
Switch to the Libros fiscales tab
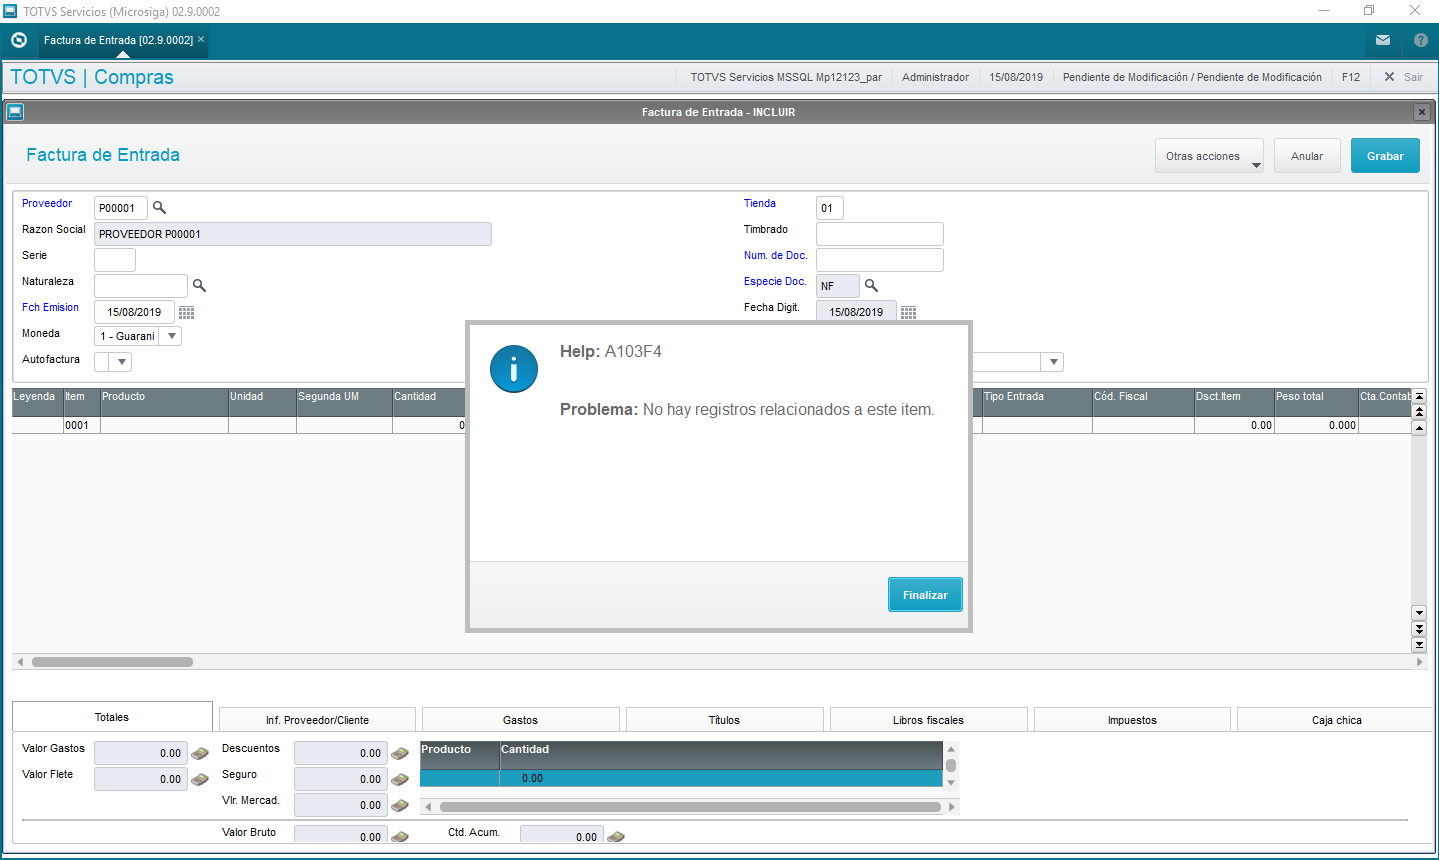[x=928, y=720]
